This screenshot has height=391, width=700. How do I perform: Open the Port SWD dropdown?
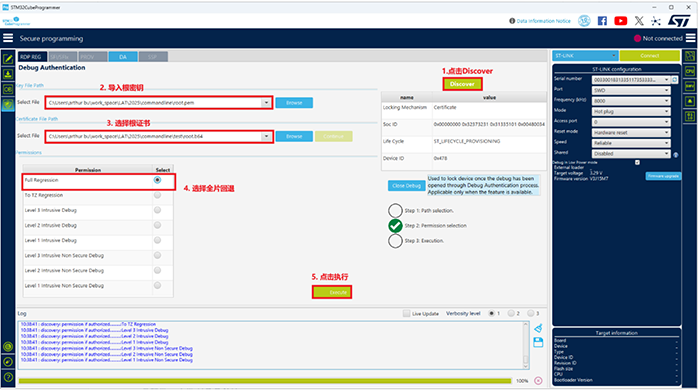631,90
